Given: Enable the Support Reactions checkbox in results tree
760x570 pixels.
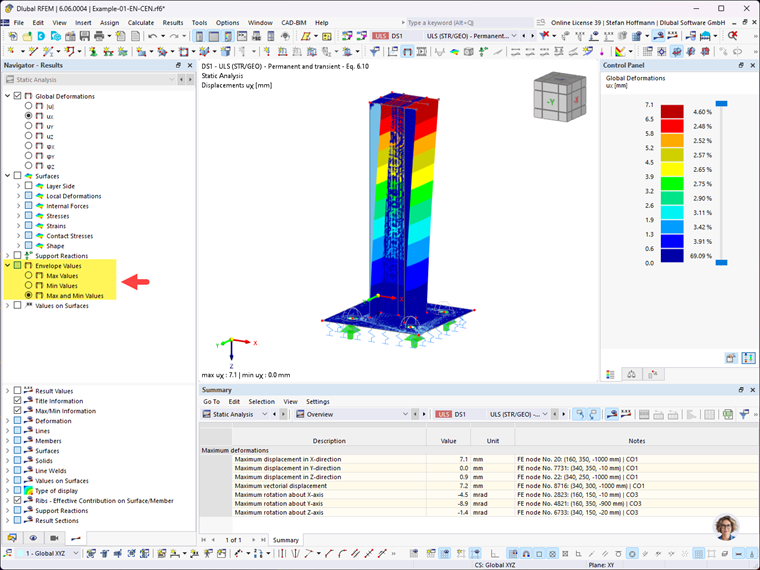Looking at the screenshot, I should [17, 255].
